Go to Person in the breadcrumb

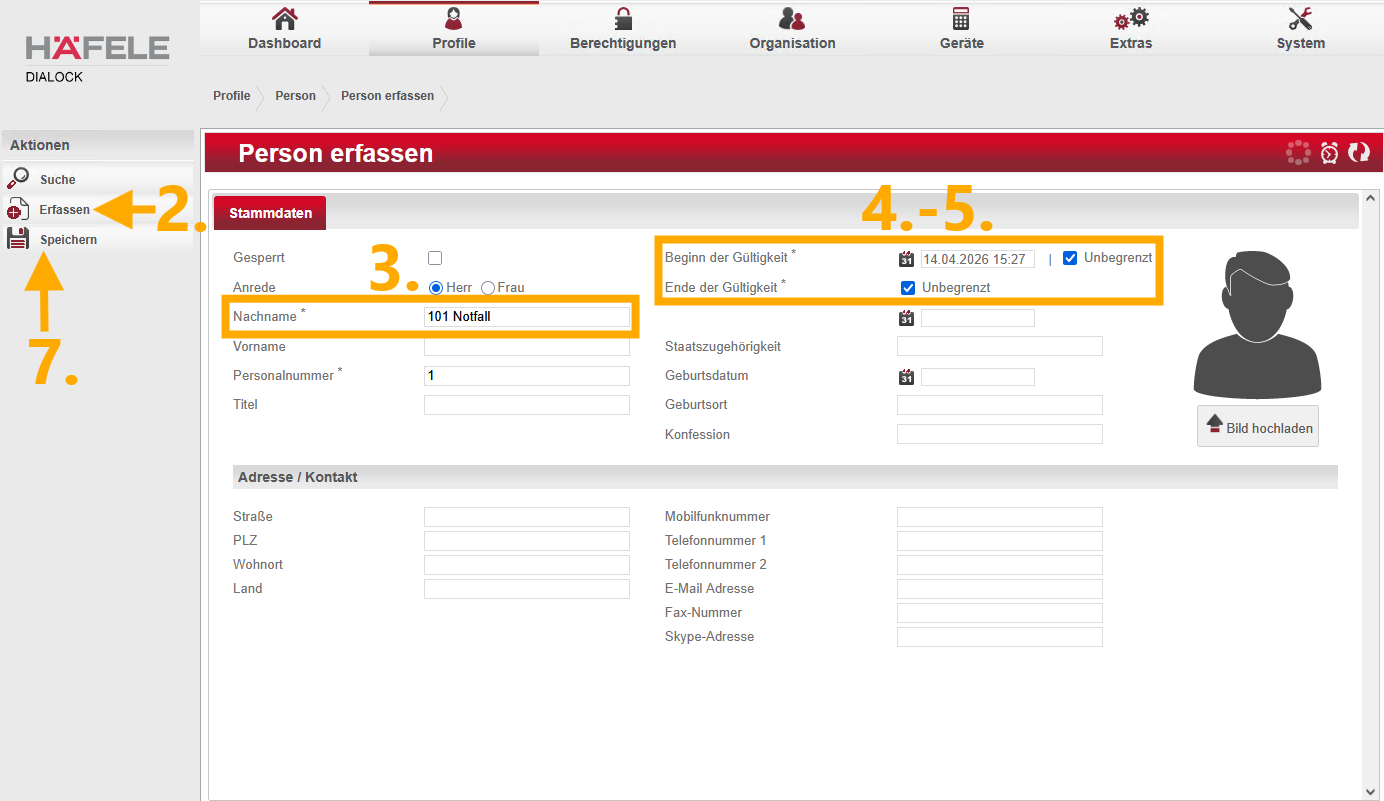pyautogui.click(x=295, y=96)
